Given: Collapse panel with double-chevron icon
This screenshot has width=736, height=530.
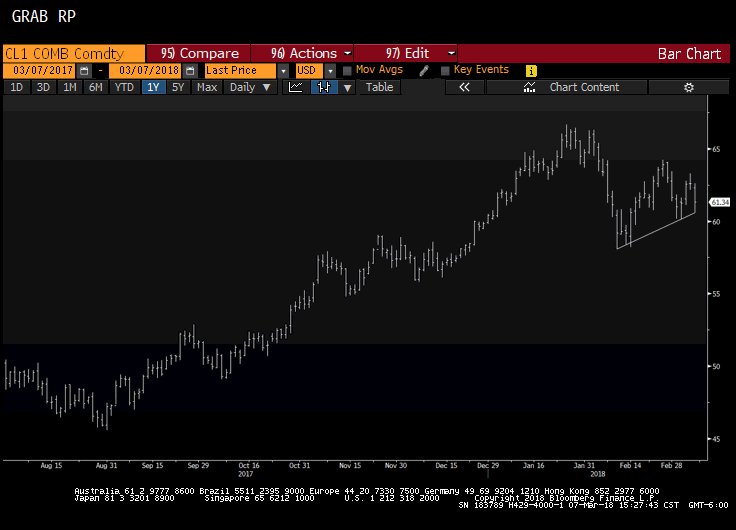Looking at the screenshot, I should click(464, 87).
